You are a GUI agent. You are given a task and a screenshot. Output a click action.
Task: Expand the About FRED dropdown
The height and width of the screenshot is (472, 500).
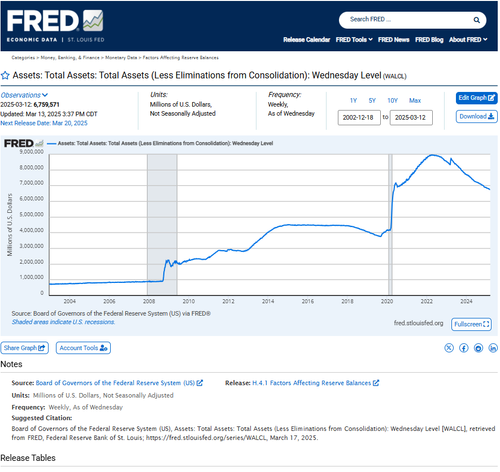tap(468, 40)
